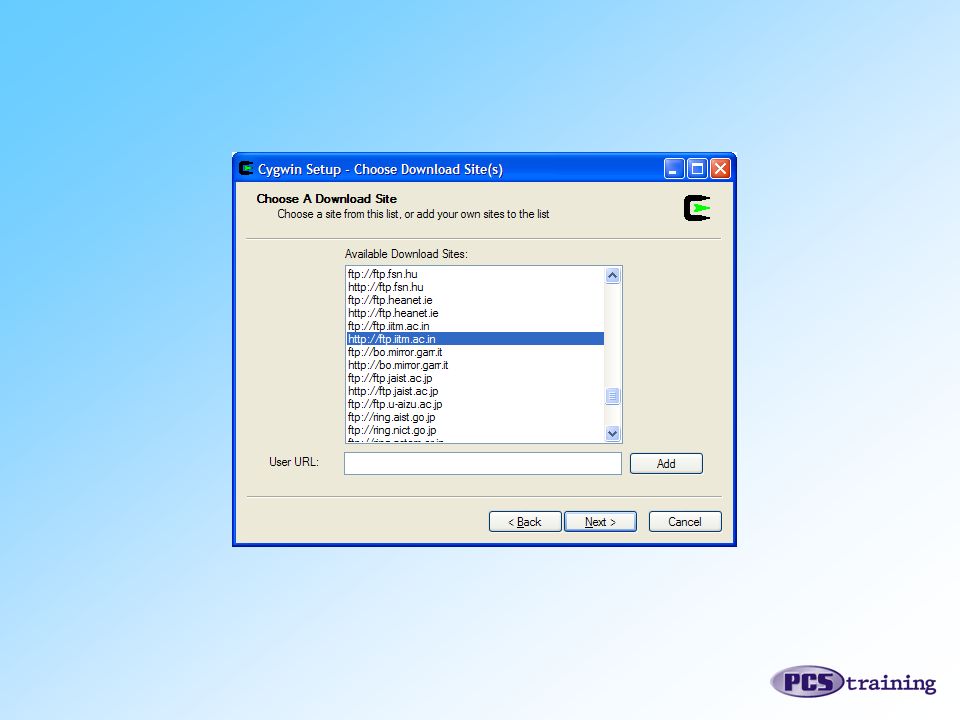The image size is (960, 720).
Task: Select ftp://ftp.iitm.ac.in mirror
Action: [x=475, y=326]
